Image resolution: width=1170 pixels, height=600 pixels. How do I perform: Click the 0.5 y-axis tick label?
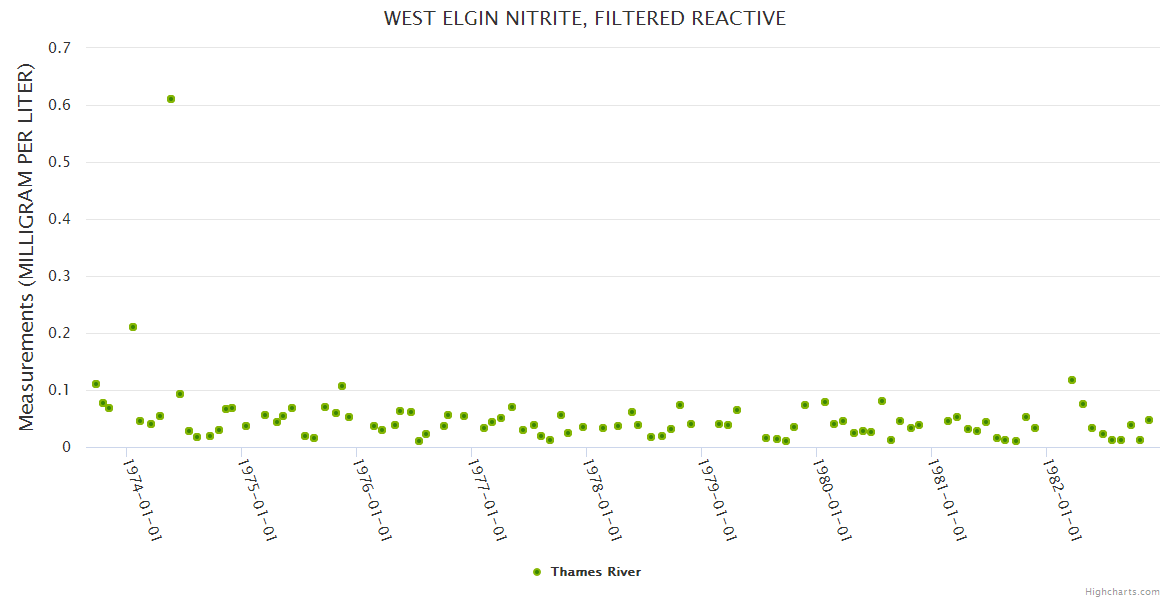click(60, 162)
